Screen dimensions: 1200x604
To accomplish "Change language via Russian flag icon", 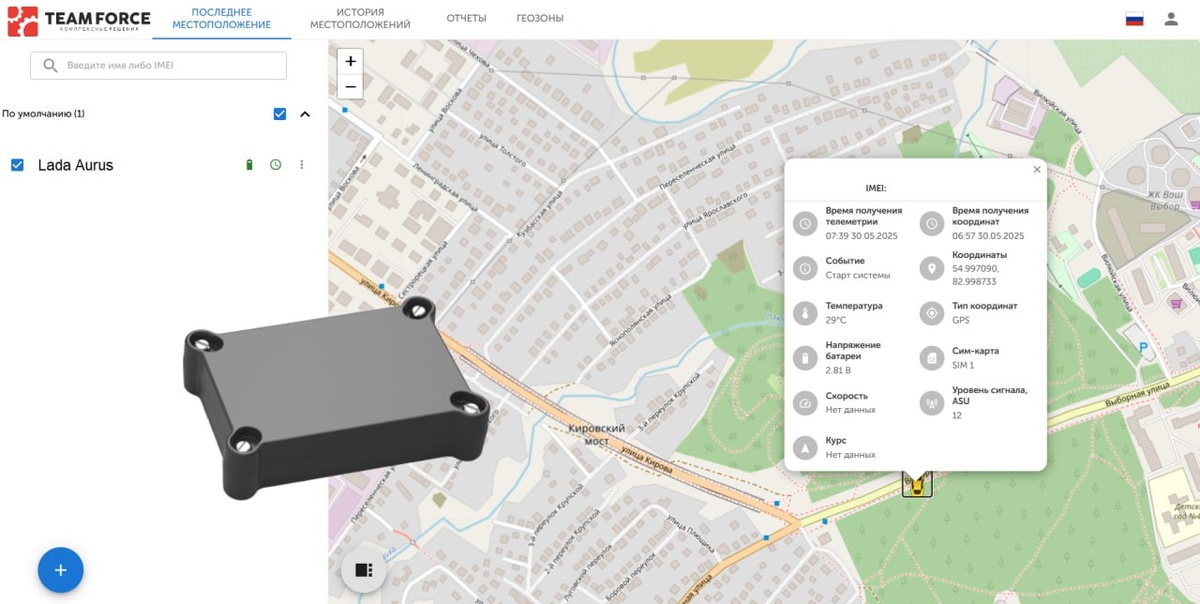I will click(1134, 19).
